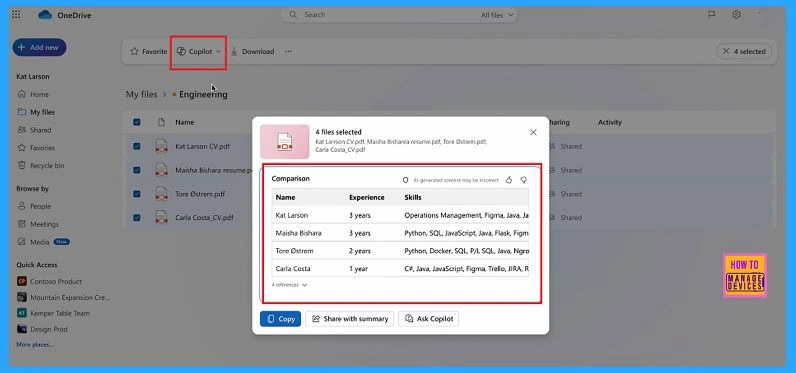Uncheck the Carla Costa_CV.pdf checkbox
The width and height of the screenshot is (796, 373).
pos(137,217)
